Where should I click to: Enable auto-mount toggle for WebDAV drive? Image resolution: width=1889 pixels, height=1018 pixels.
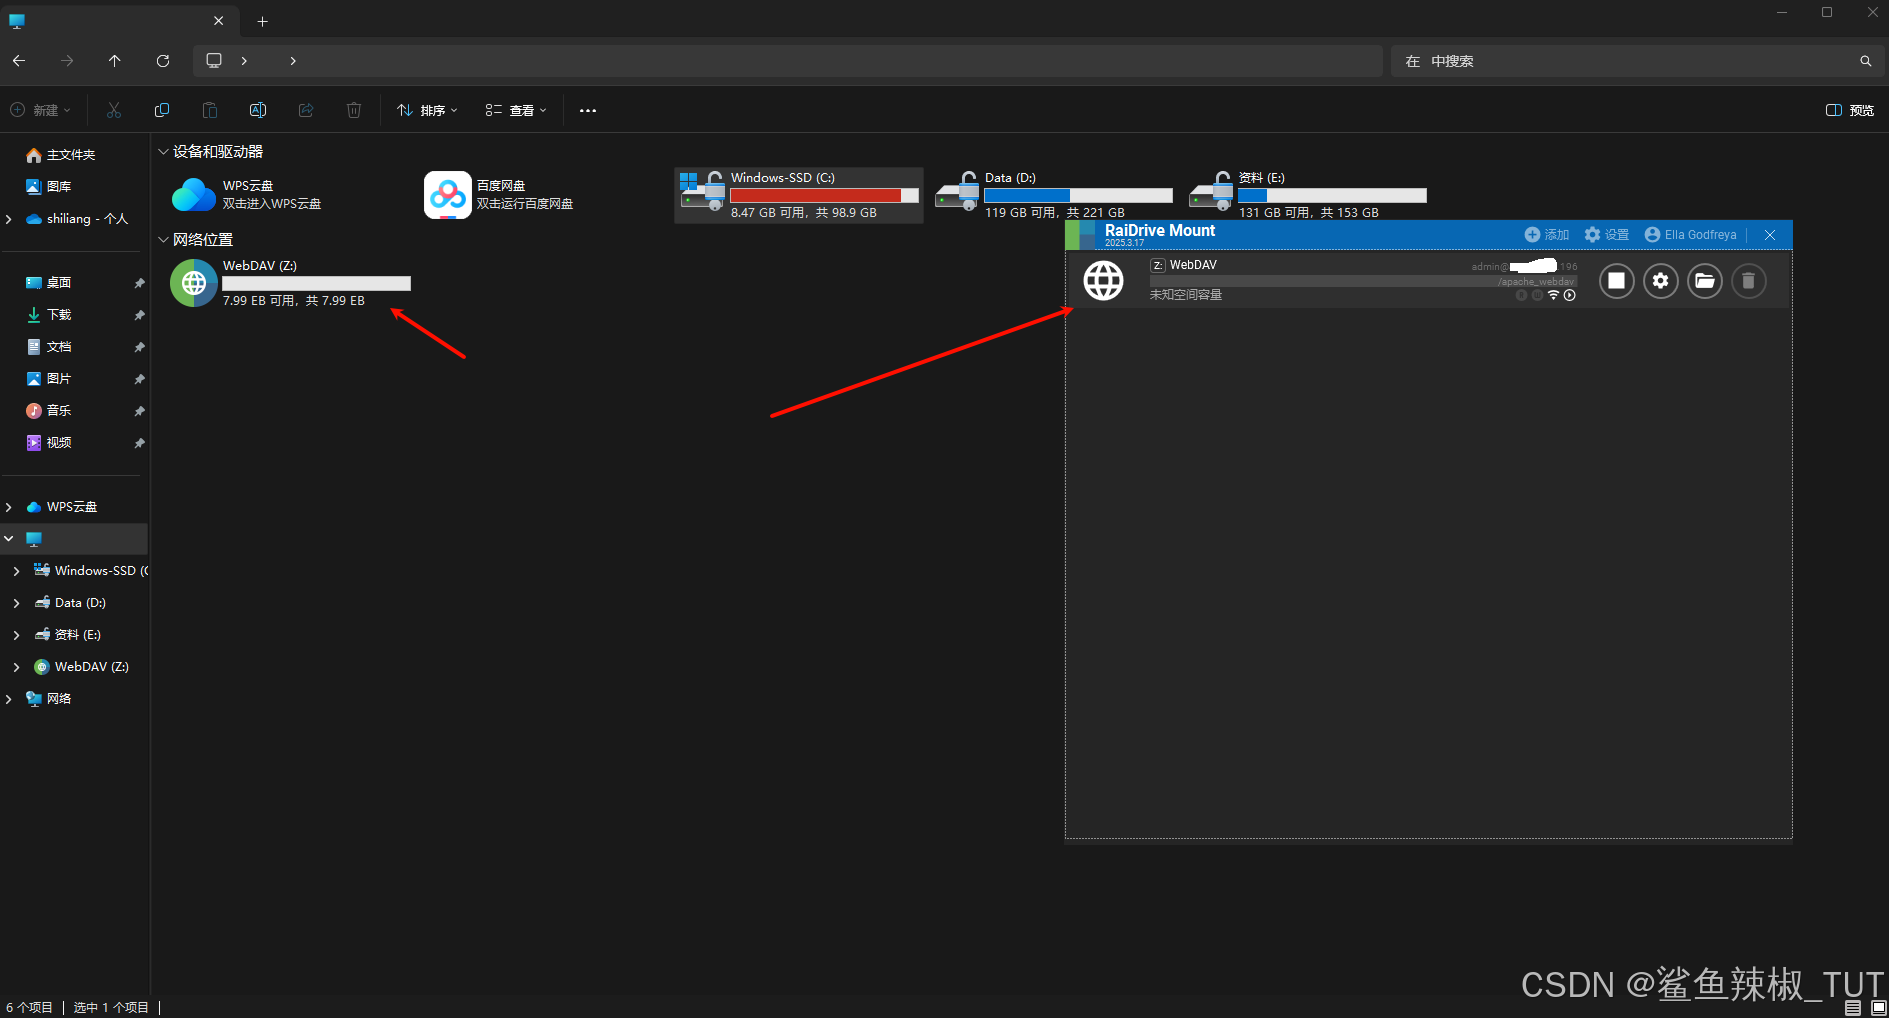(x=1569, y=295)
